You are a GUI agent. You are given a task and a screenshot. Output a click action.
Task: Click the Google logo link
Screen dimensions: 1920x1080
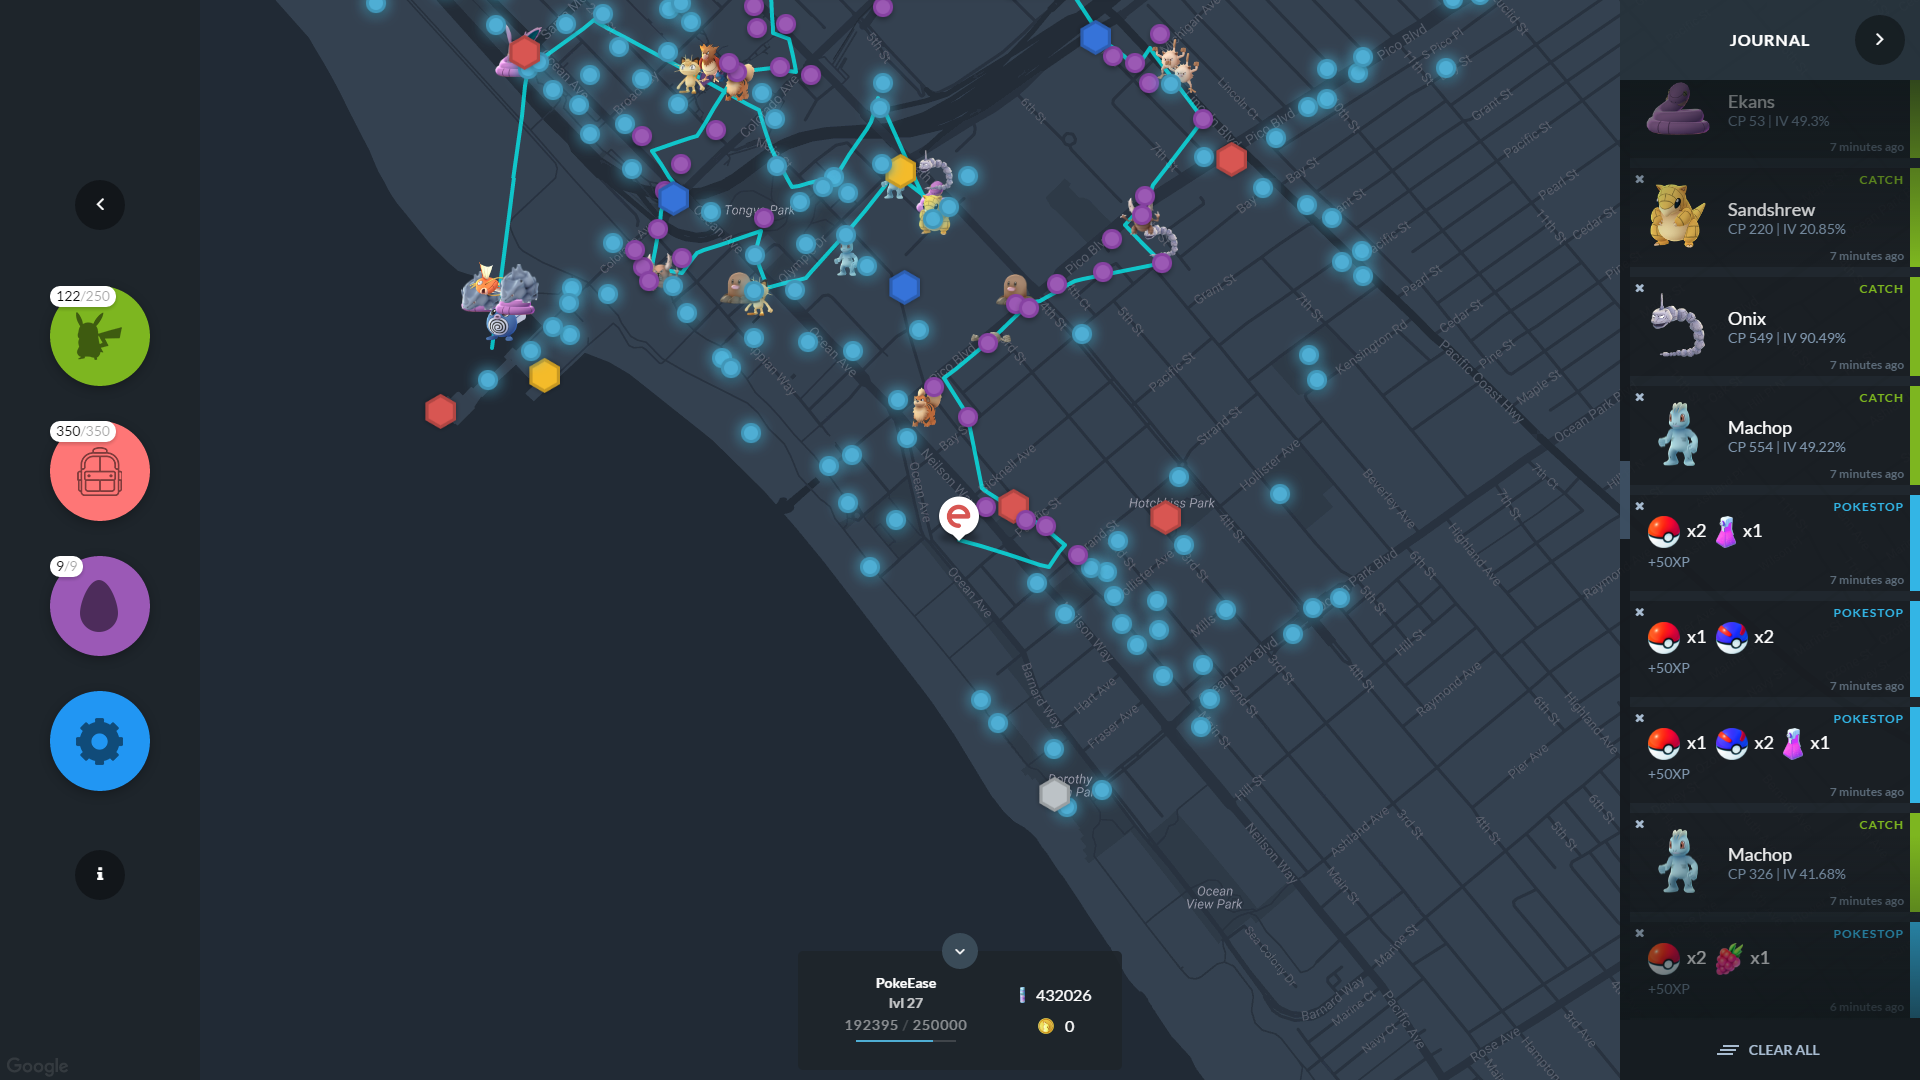(37, 1066)
